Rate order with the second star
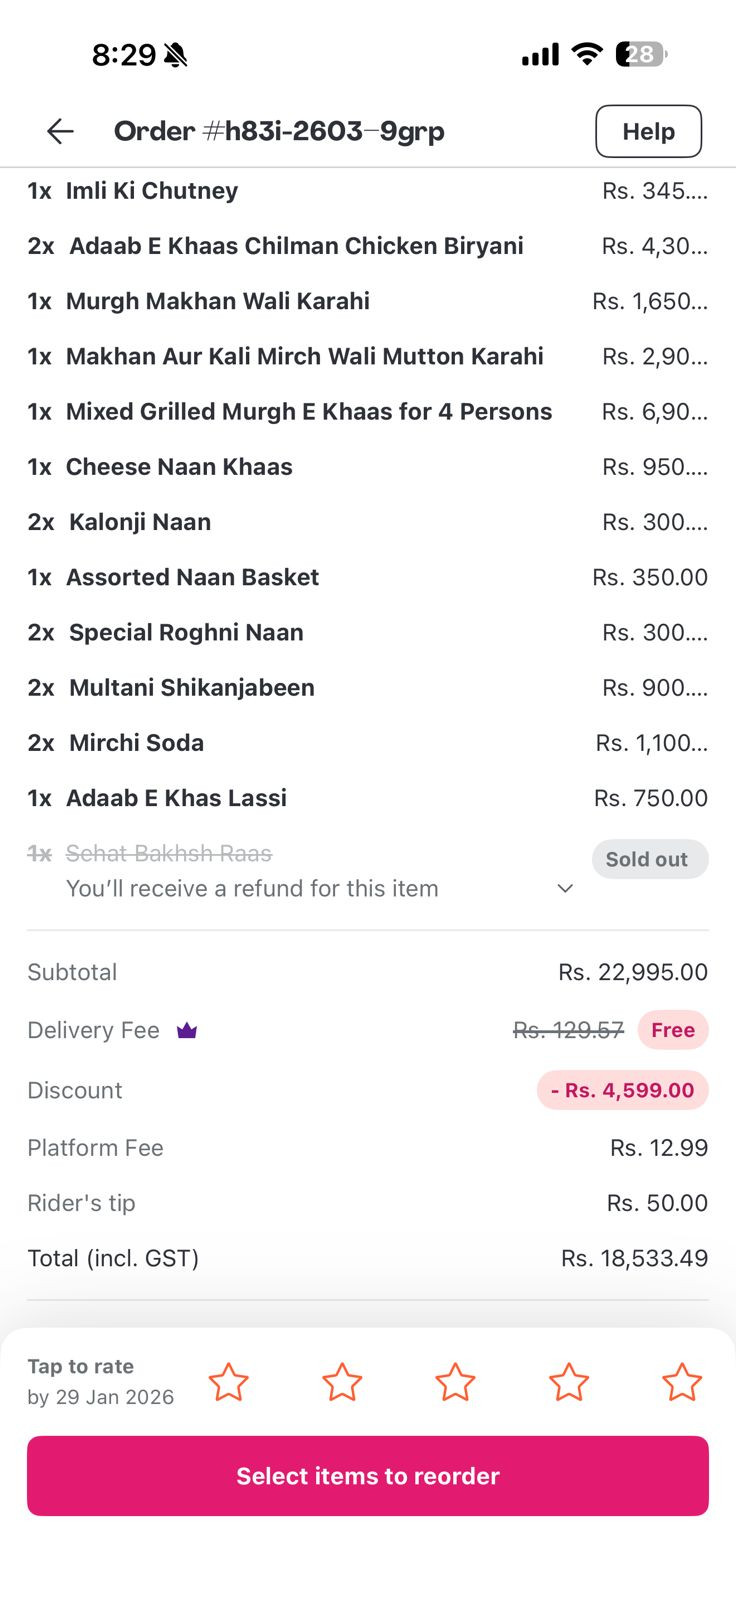 (342, 1382)
